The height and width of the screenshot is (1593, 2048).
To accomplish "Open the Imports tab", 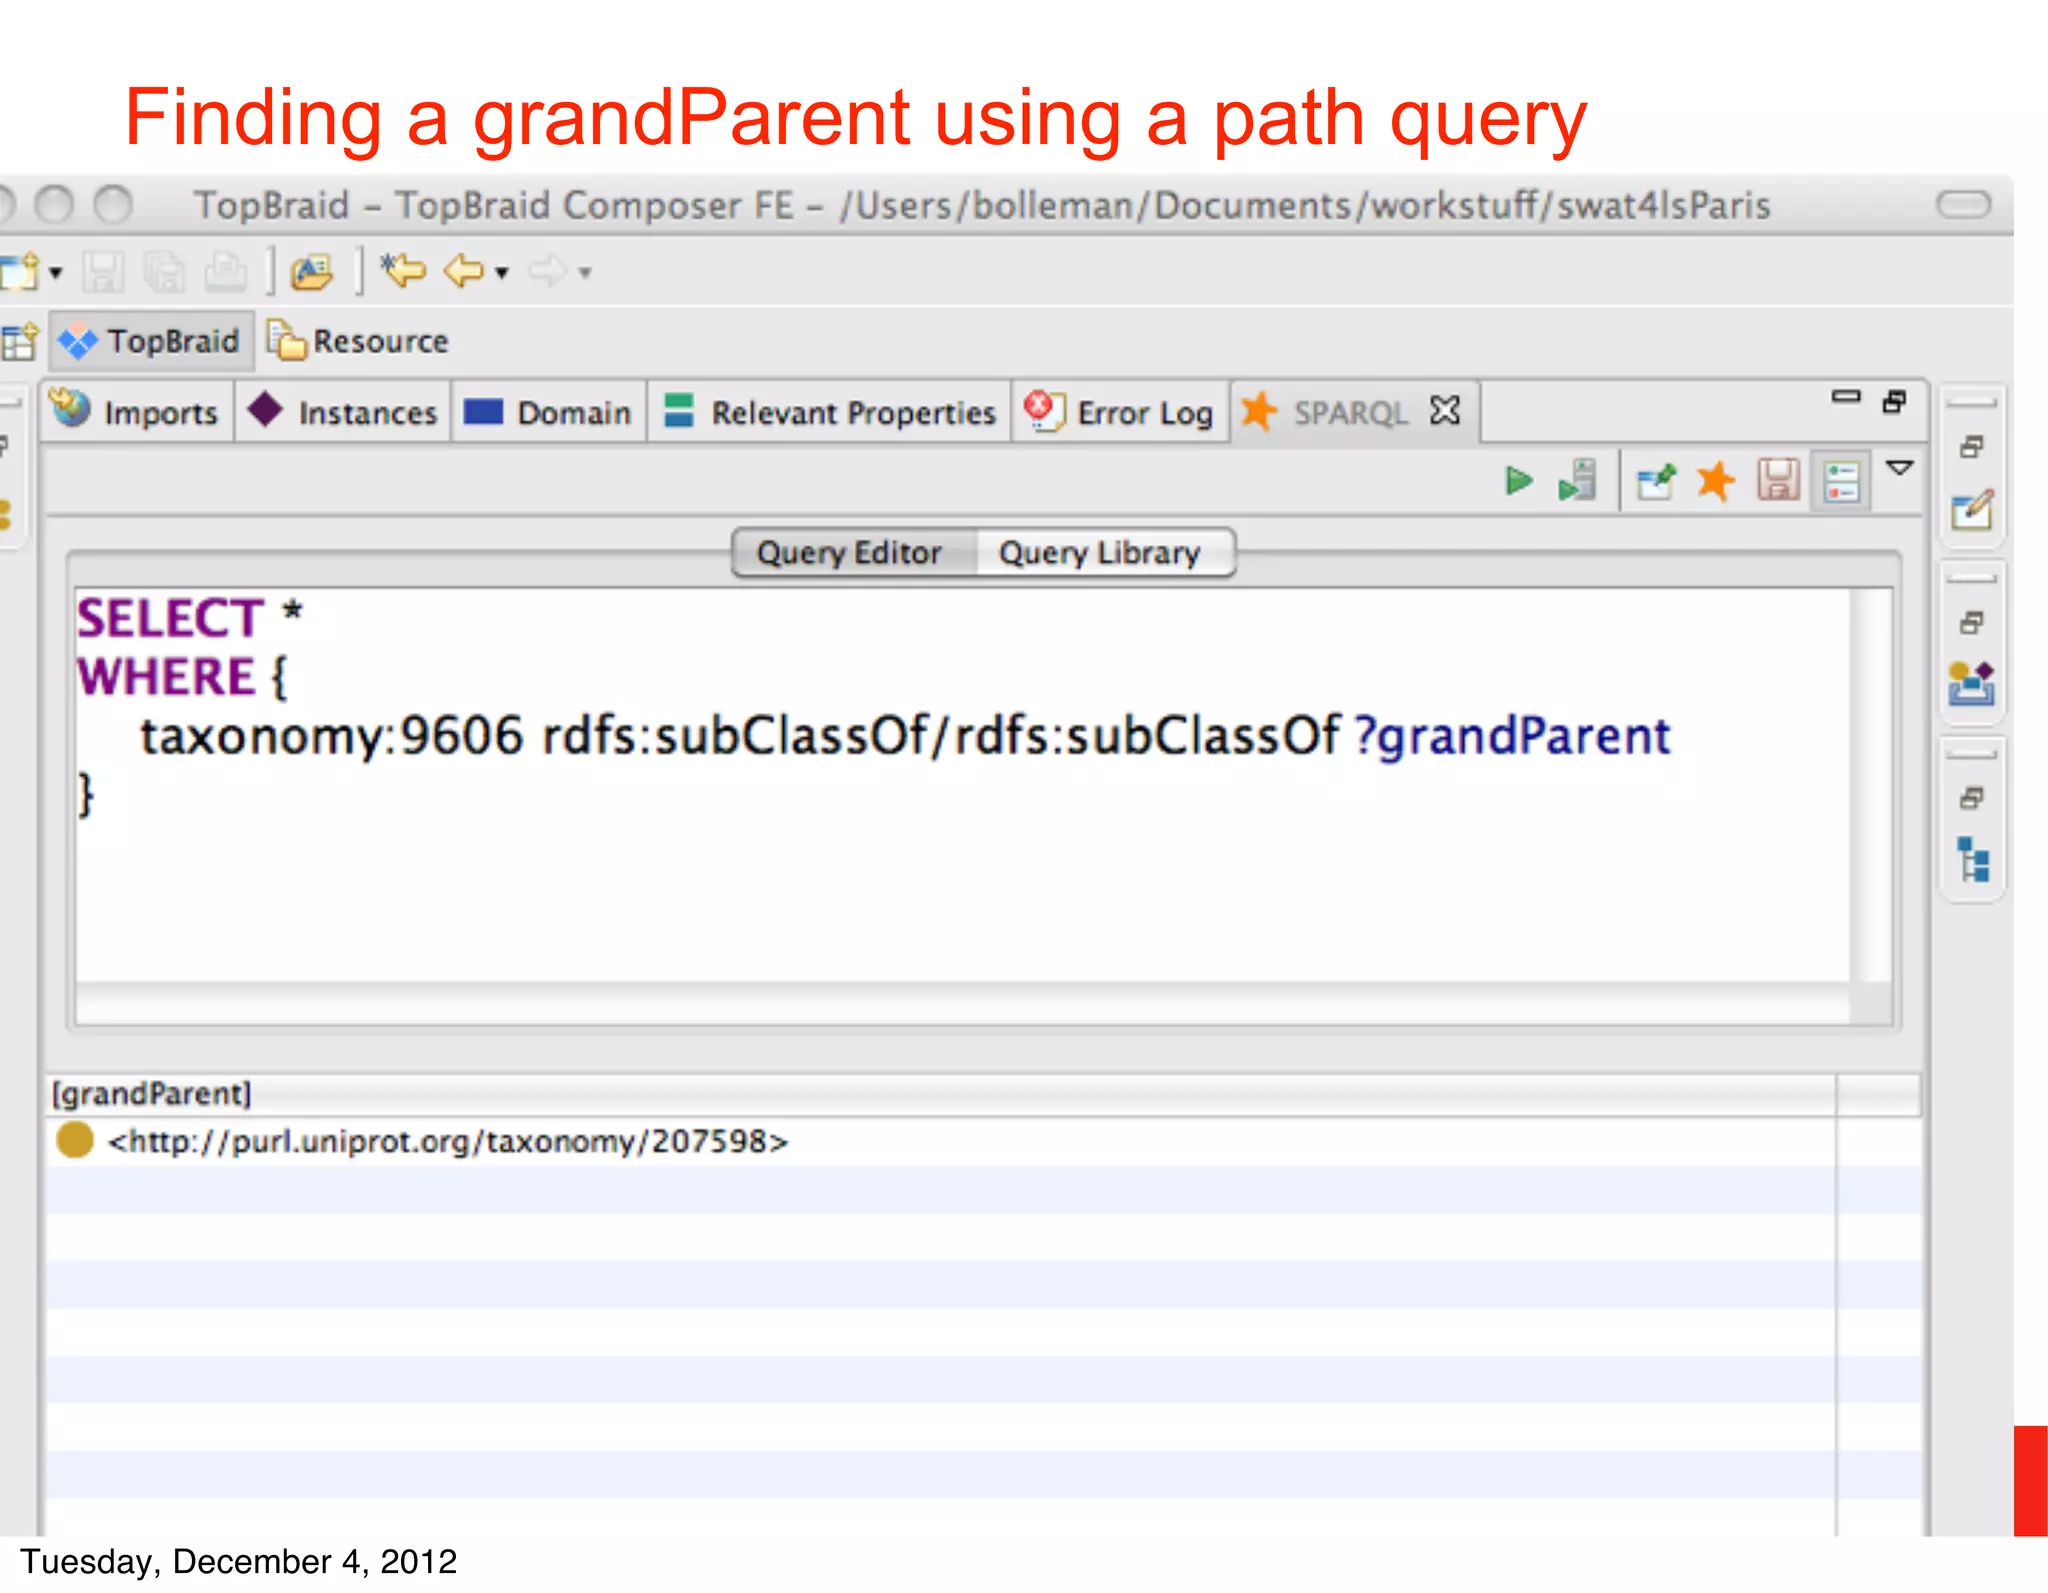I will point(136,412).
